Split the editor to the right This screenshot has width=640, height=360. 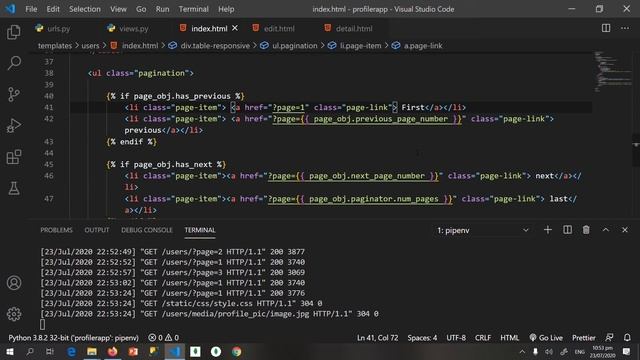606,28
